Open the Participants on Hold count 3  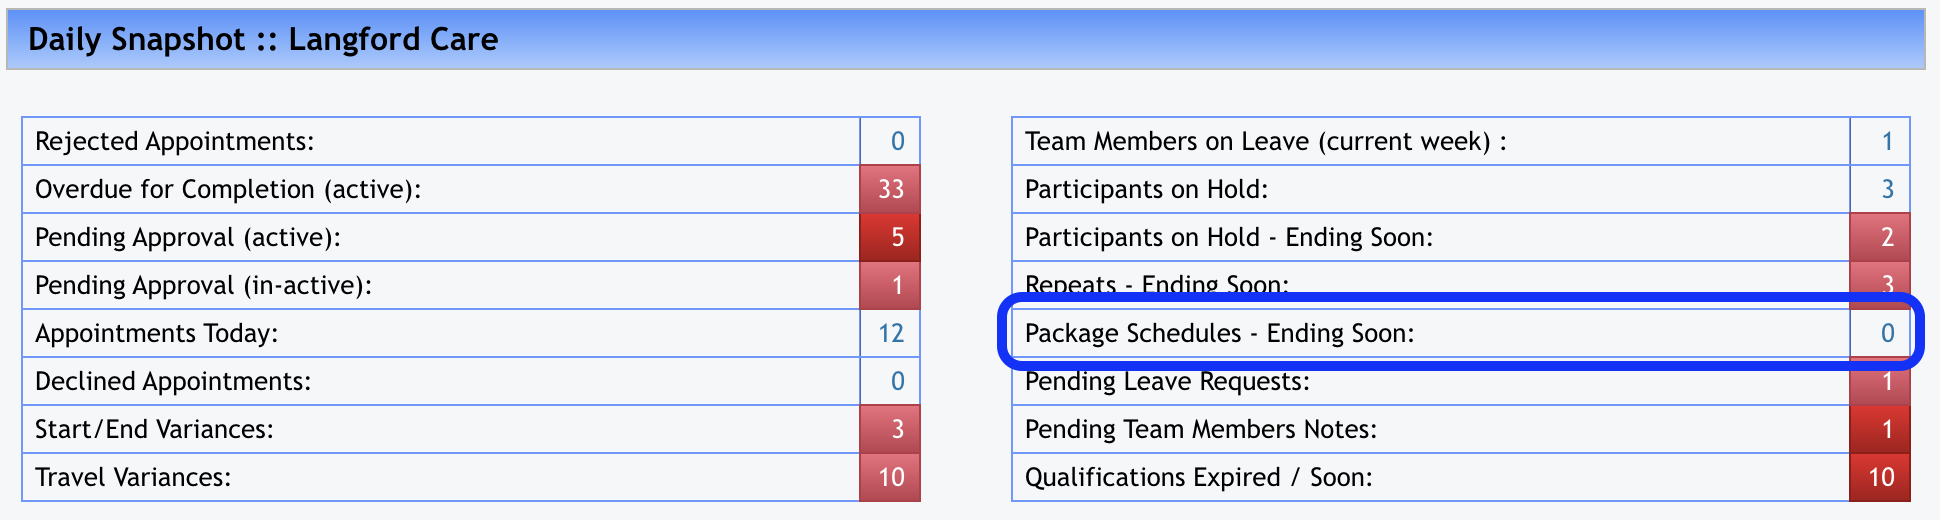point(1886,189)
